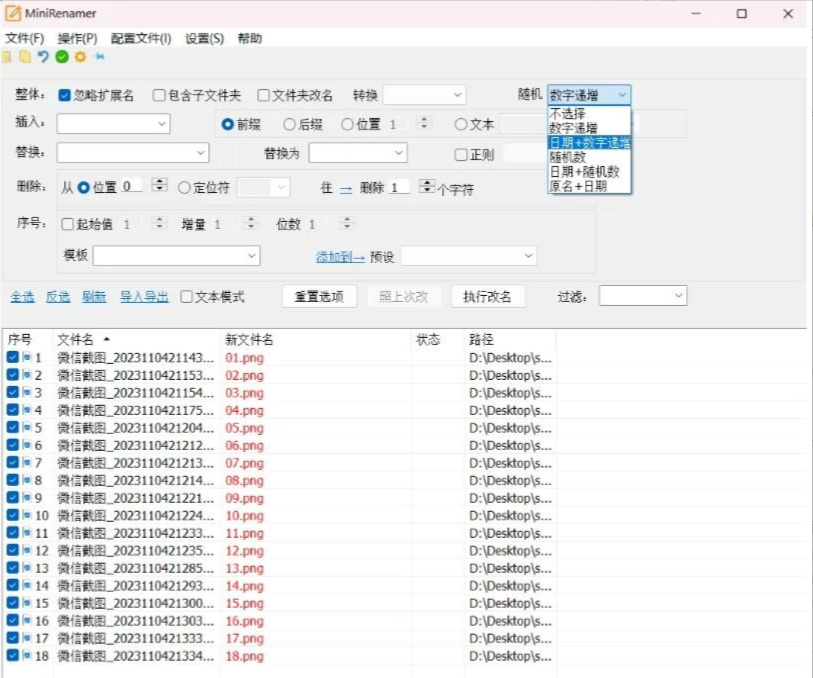Screen dimensions: 813x678
Task: Click the blue pin toolbar icon
Action: [99, 57]
